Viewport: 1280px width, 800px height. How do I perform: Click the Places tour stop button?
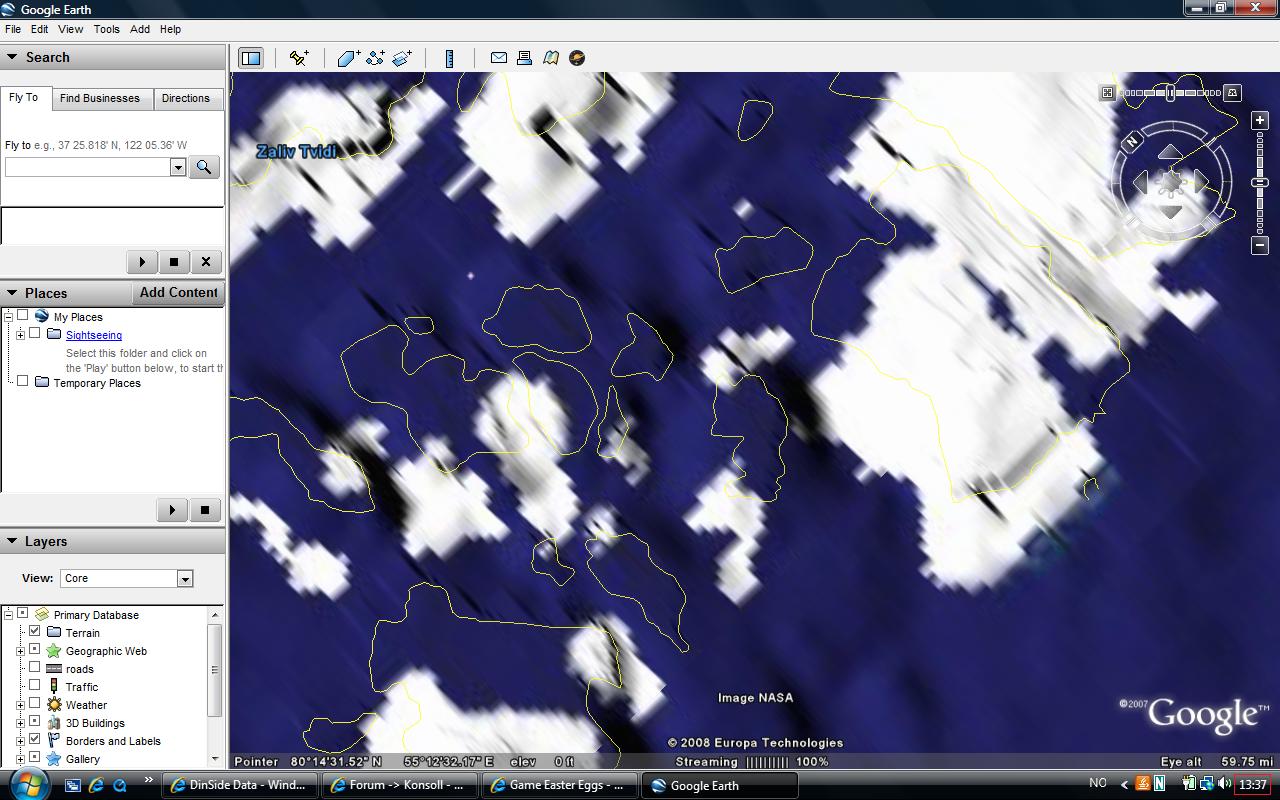click(x=205, y=510)
